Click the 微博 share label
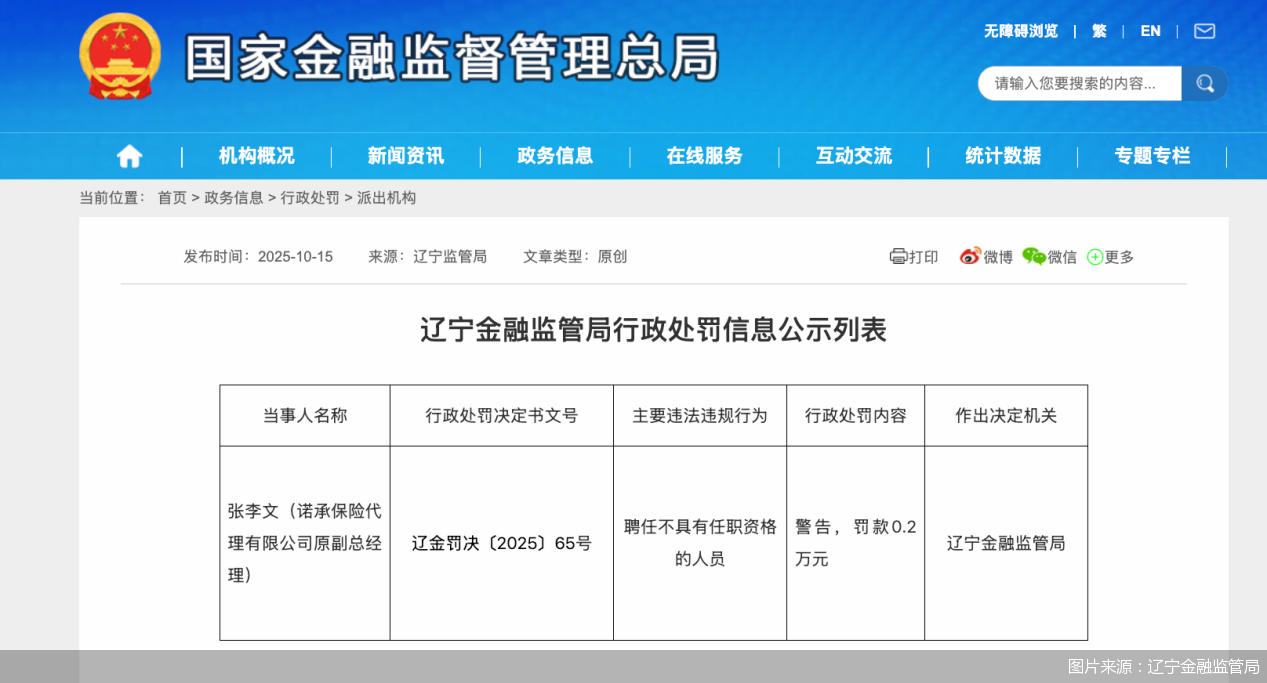The width and height of the screenshot is (1267, 683). [x=998, y=257]
